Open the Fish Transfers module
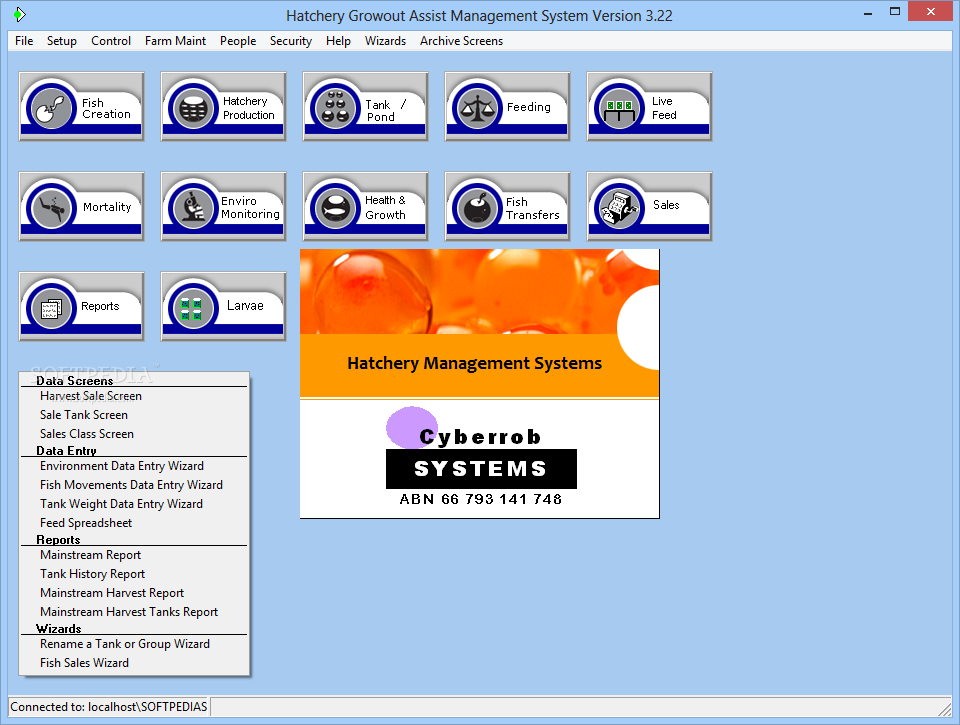The width and height of the screenshot is (960, 725). [508, 206]
